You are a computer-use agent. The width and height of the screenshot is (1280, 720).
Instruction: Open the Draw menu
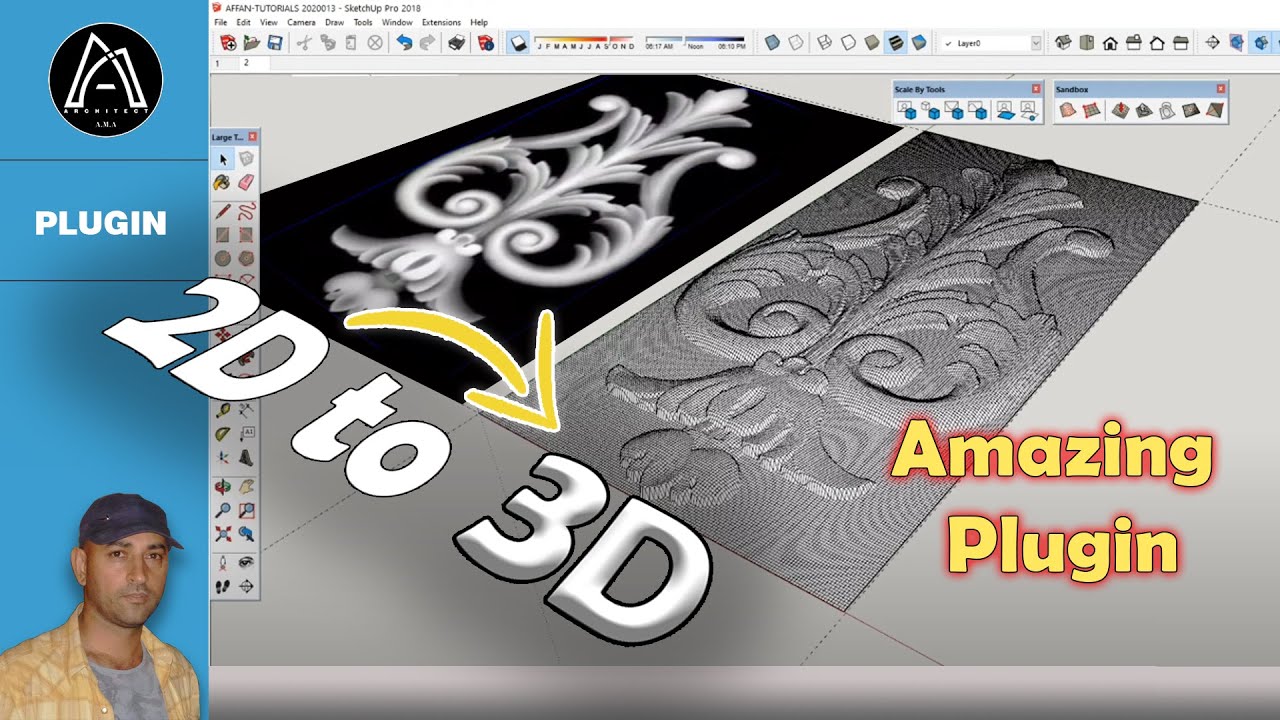coord(334,22)
